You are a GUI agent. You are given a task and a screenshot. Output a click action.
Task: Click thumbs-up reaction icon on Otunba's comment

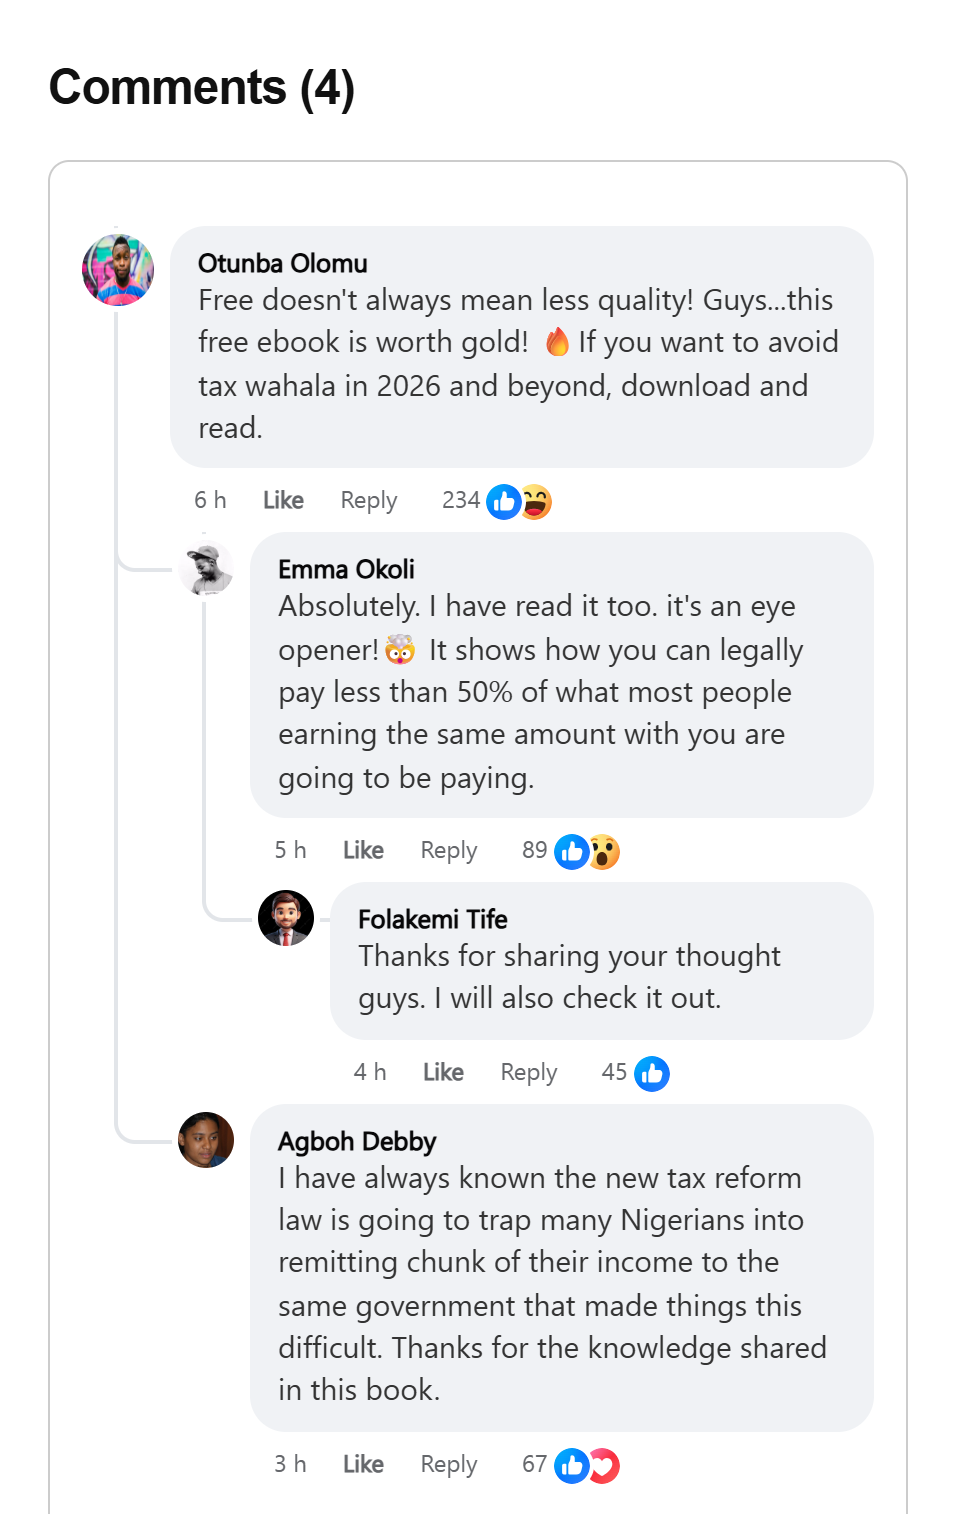click(504, 502)
